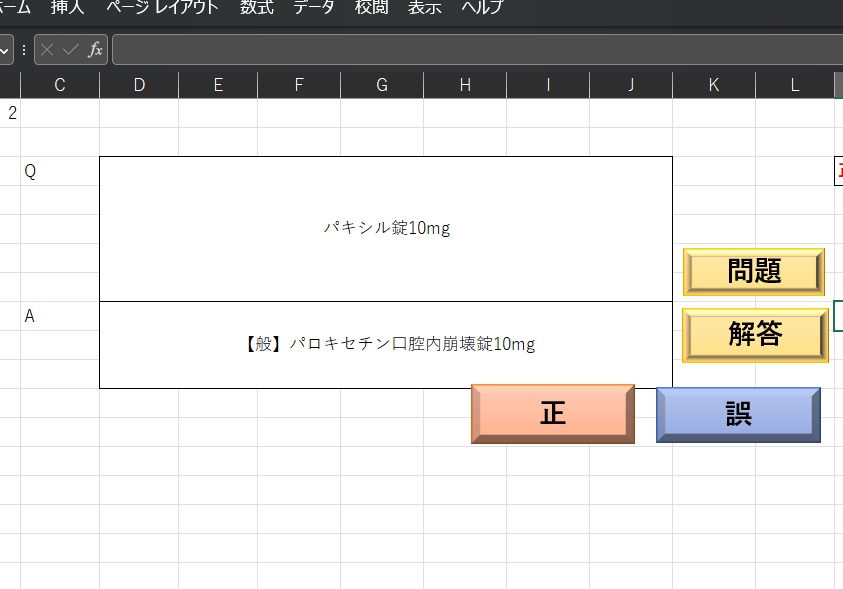
Task: Select column L header
Action: [795, 85]
